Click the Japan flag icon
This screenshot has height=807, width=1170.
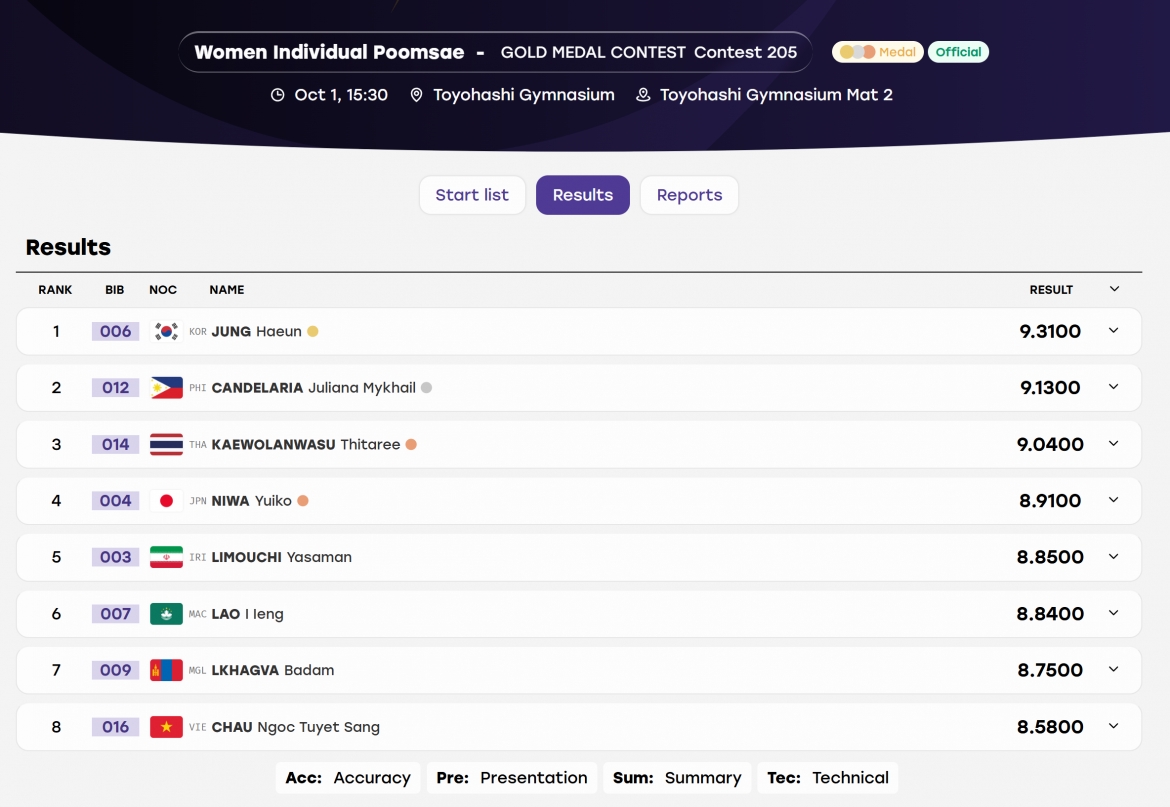click(x=166, y=500)
